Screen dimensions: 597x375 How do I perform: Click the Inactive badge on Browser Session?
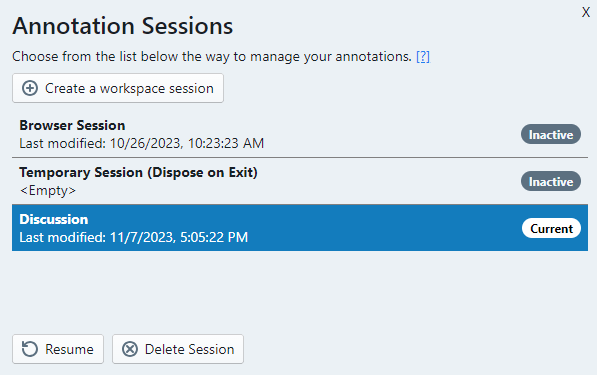(x=551, y=134)
